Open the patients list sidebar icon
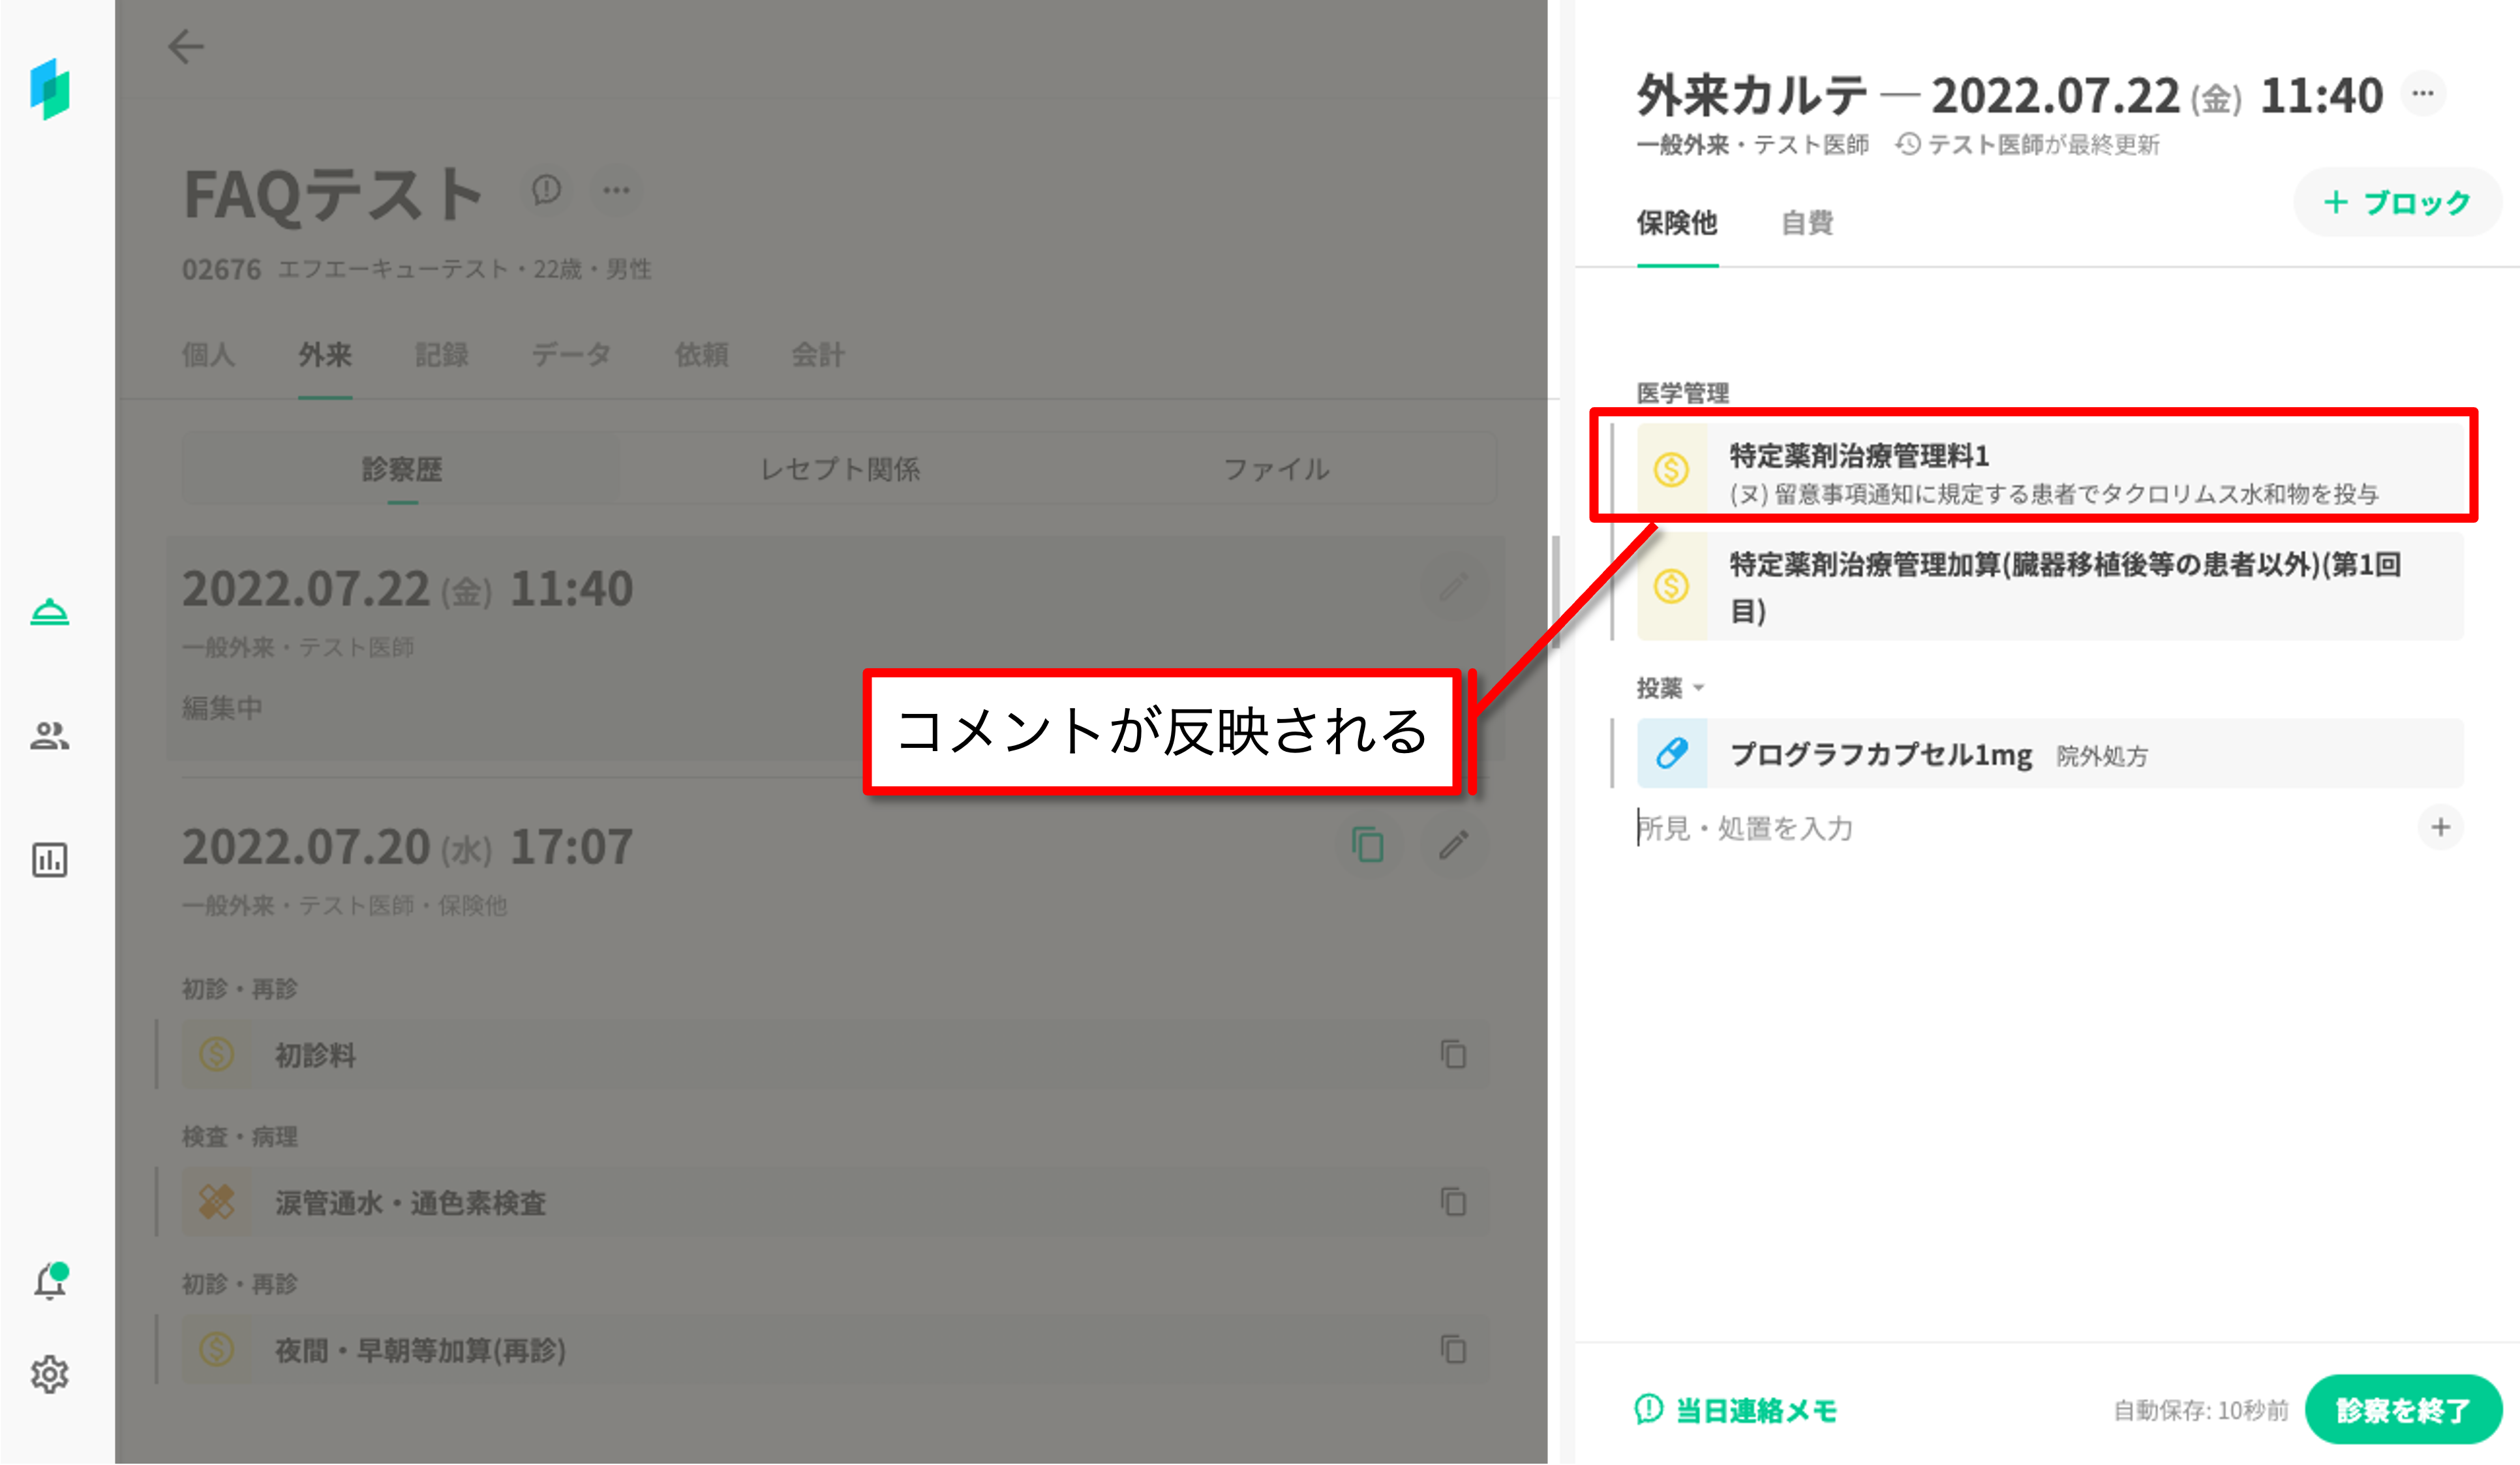The image size is (2520, 1465). click(49, 736)
